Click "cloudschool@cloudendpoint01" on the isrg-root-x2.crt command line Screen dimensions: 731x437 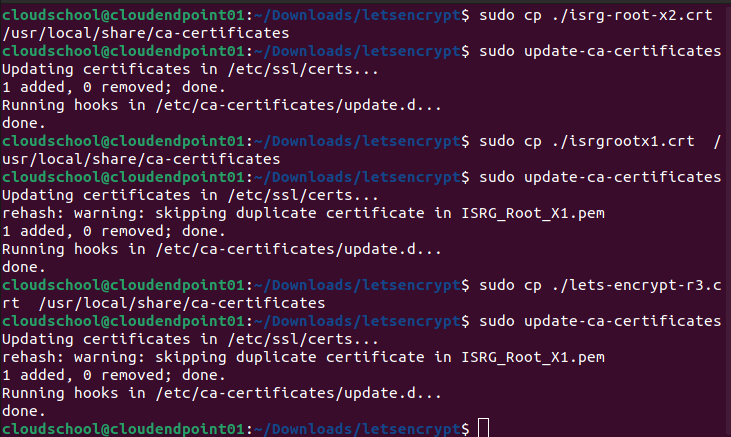(124, 15)
